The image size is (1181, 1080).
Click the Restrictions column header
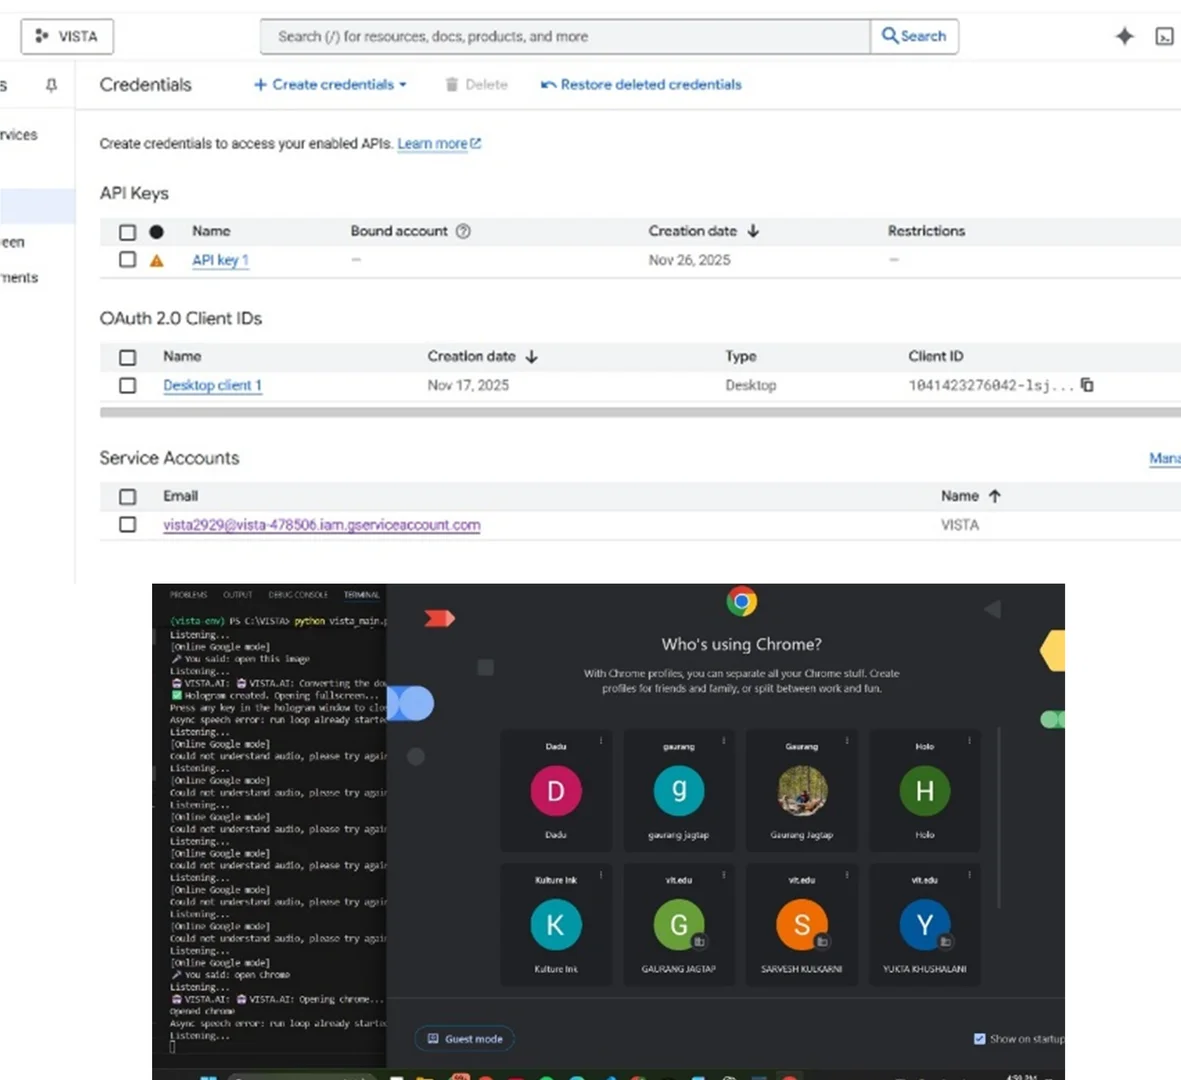(x=926, y=231)
